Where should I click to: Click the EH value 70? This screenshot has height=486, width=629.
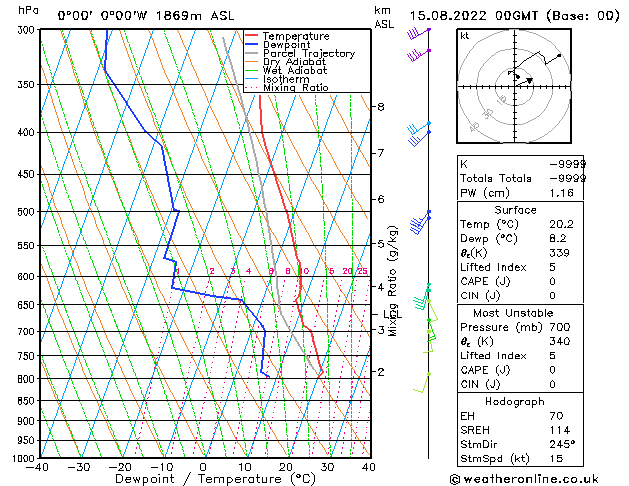[x=556, y=416]
